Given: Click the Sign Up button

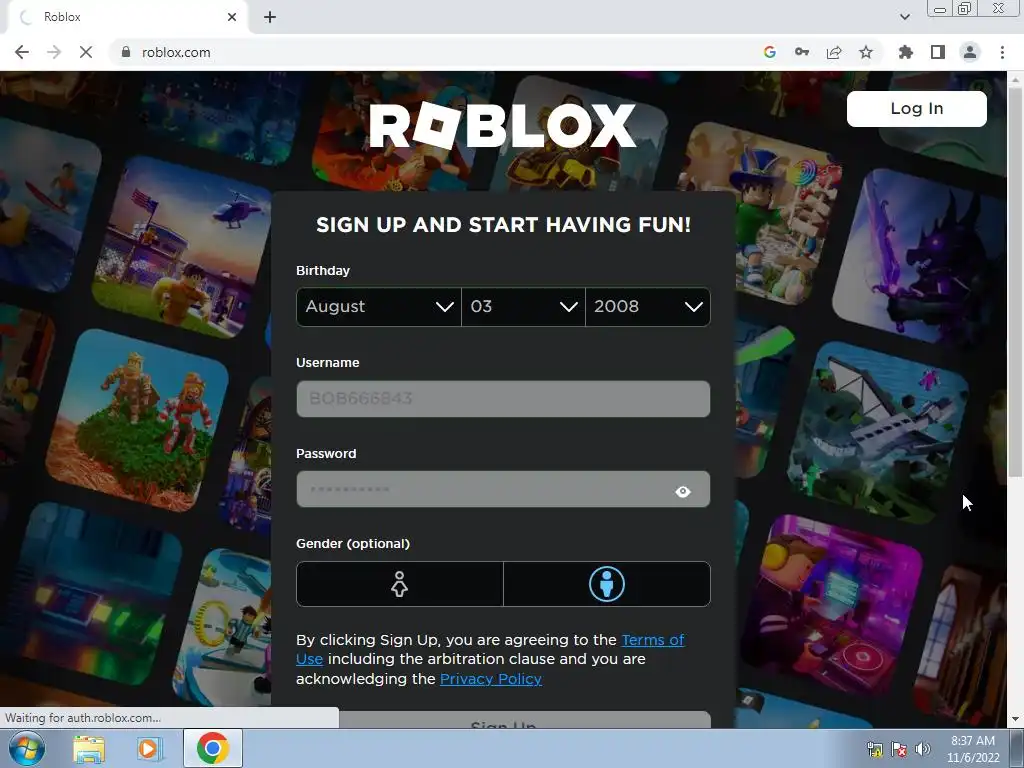Looking at the screenshot, I should click(x=503, y=720).
